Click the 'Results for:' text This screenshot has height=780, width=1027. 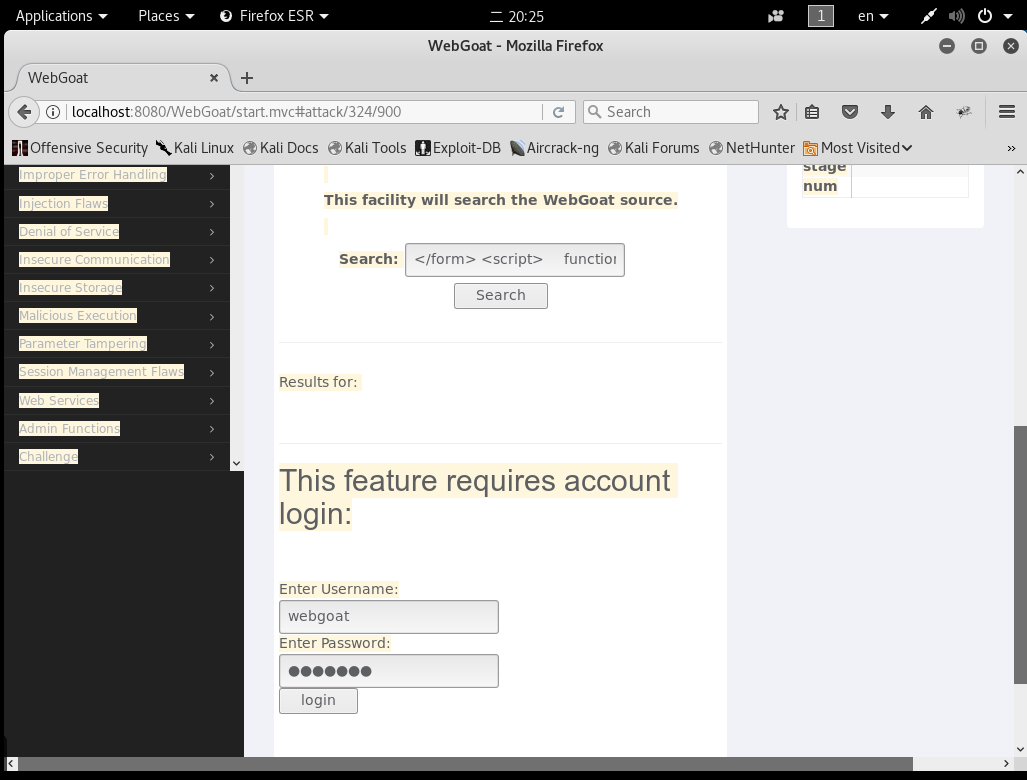318,382
